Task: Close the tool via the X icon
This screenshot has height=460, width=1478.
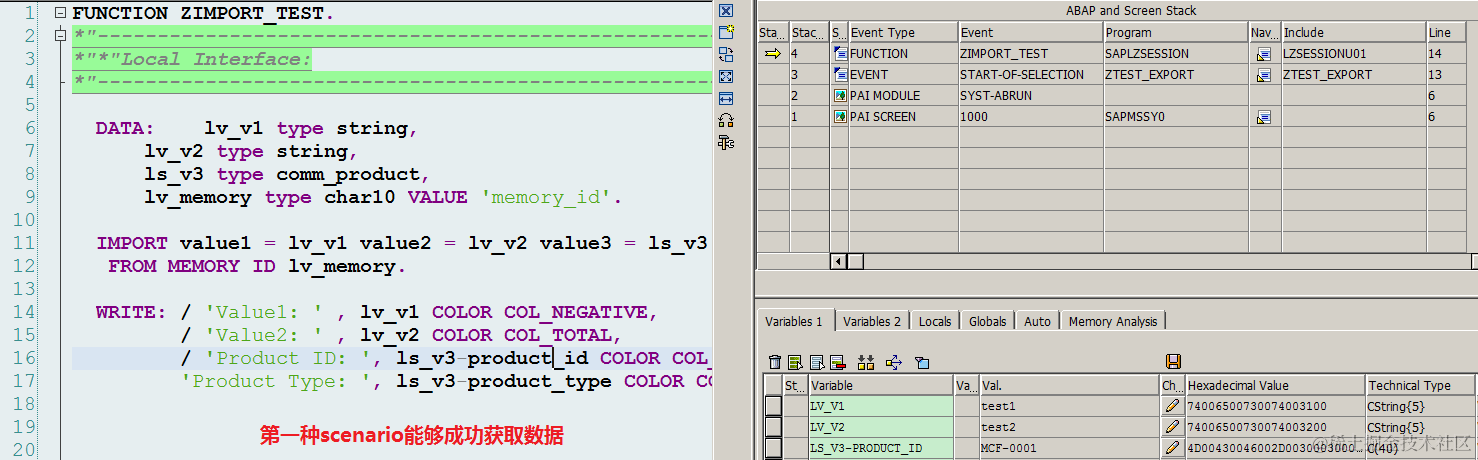Action: click(x=727, y=11)
